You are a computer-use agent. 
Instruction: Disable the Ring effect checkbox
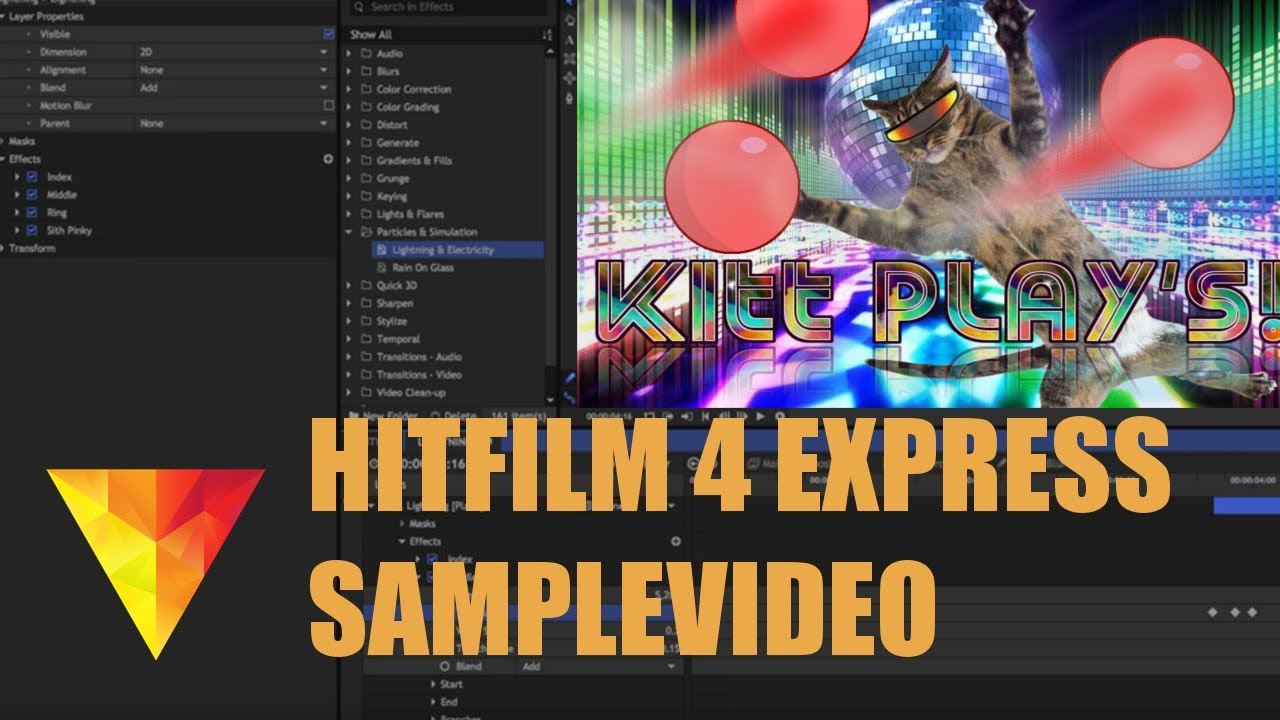[x=32, y=213]
